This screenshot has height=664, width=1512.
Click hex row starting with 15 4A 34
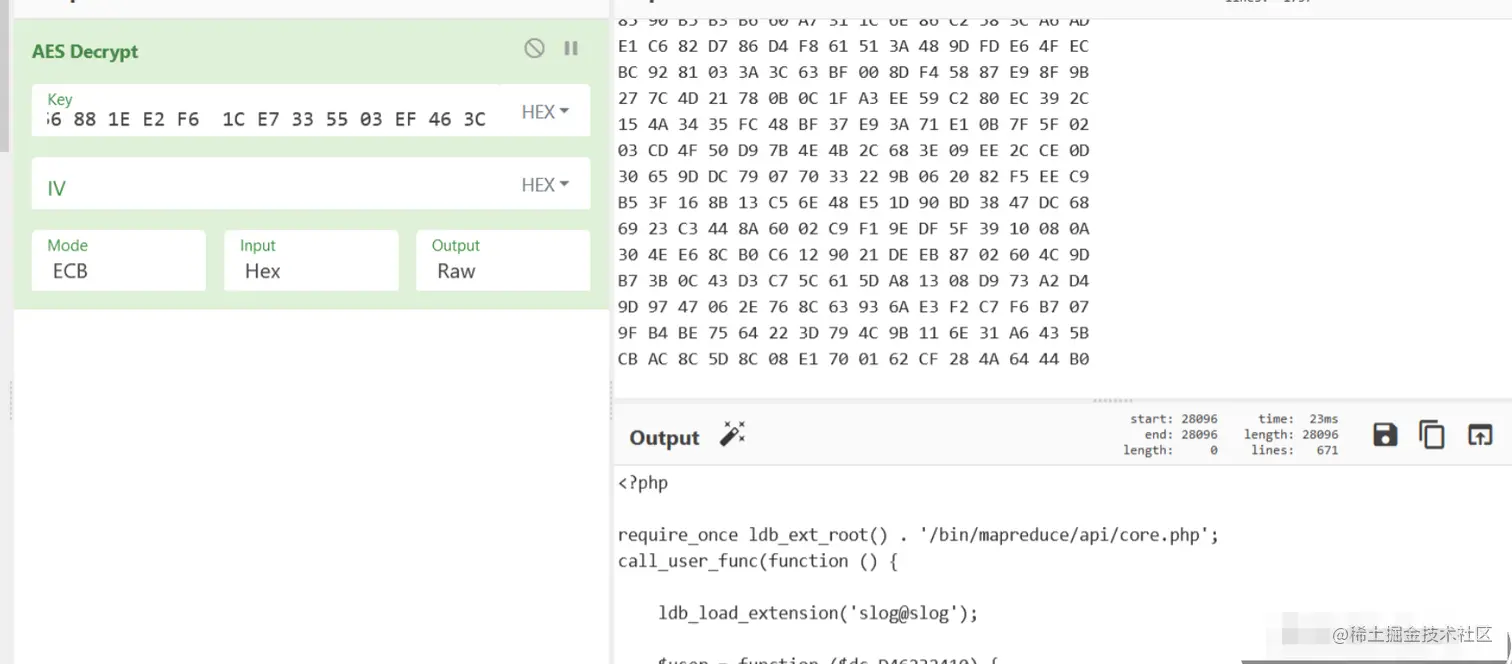pos(853,124)
